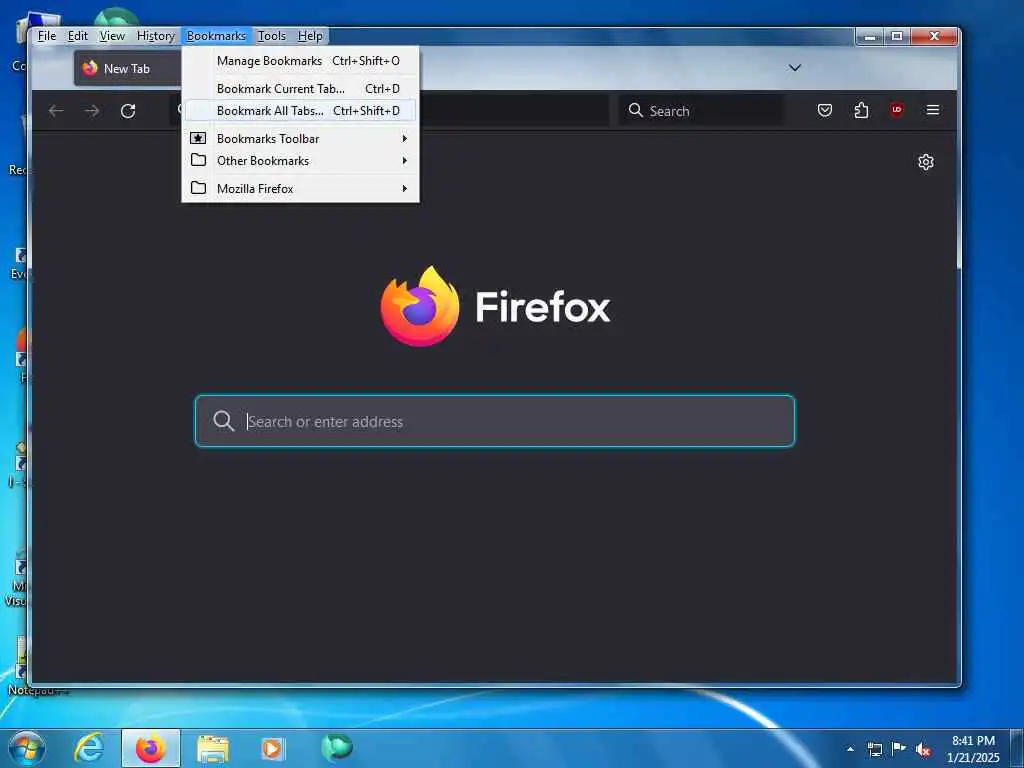Open the View menu
This screenshot has height=768, width=1024.
pyautogui.click(x=112, y=36)
